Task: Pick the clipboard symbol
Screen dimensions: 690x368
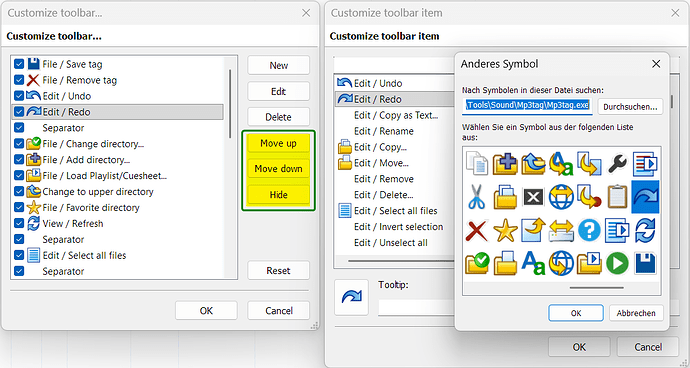Action: [617, 197]
